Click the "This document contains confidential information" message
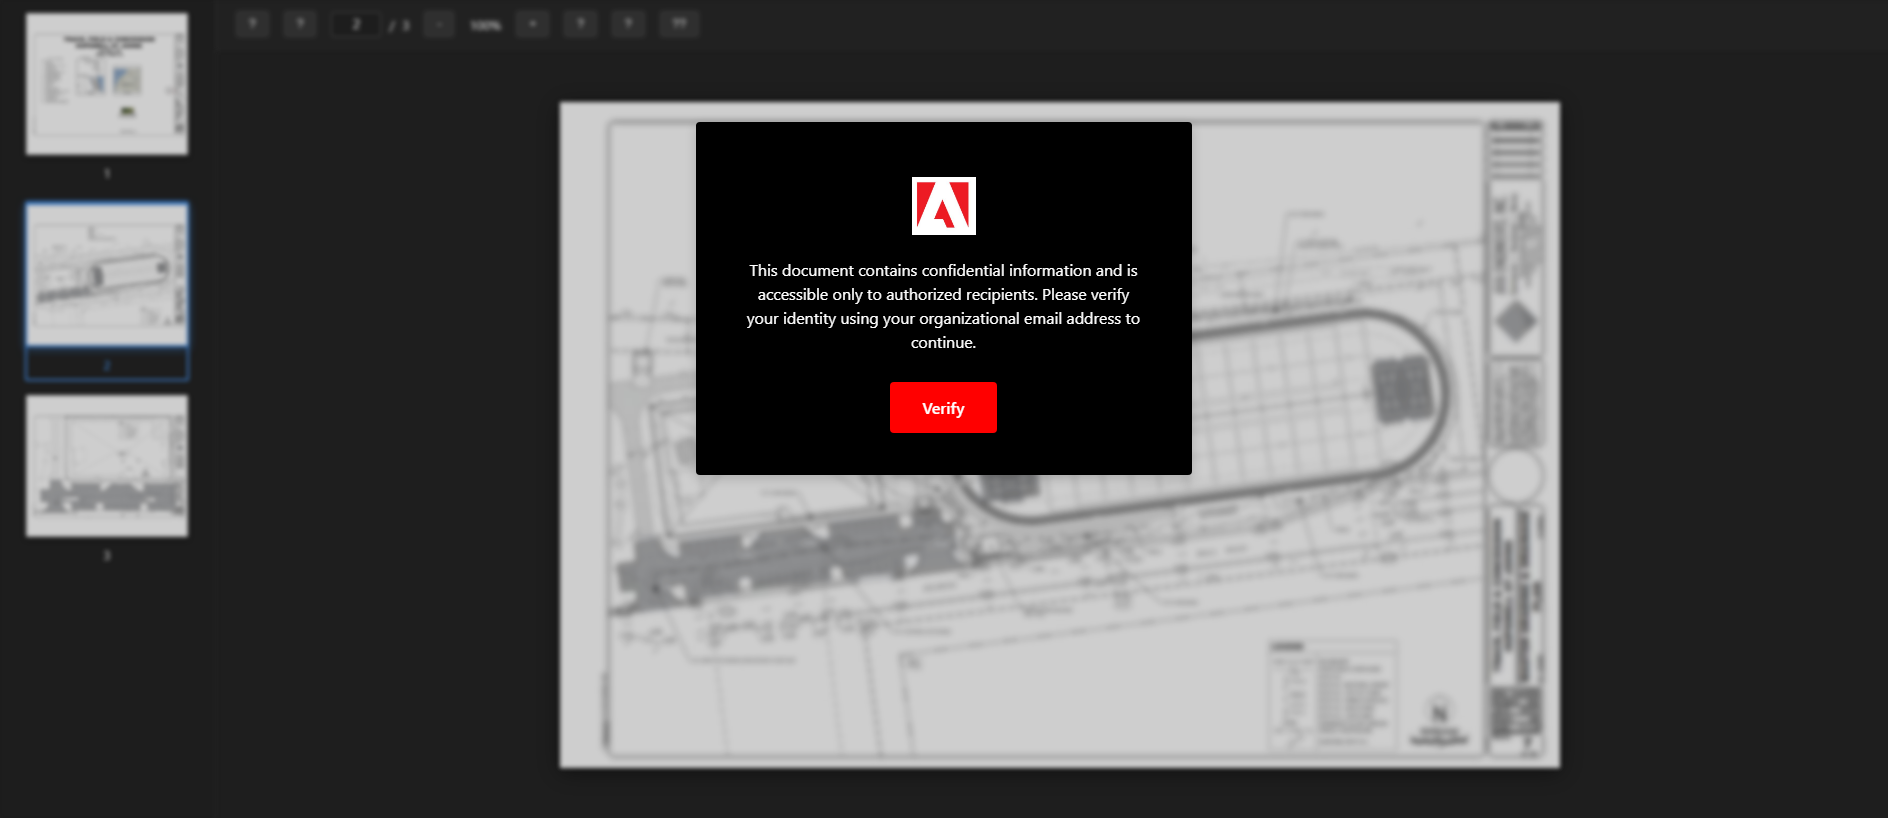Image resolution: width=1888 pixels, height=818 pixels. pos(943,306)
